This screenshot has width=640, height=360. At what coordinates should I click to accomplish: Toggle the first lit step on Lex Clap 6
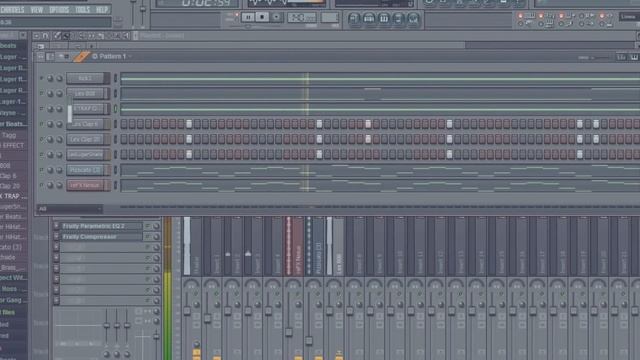(x=189, y=124)
